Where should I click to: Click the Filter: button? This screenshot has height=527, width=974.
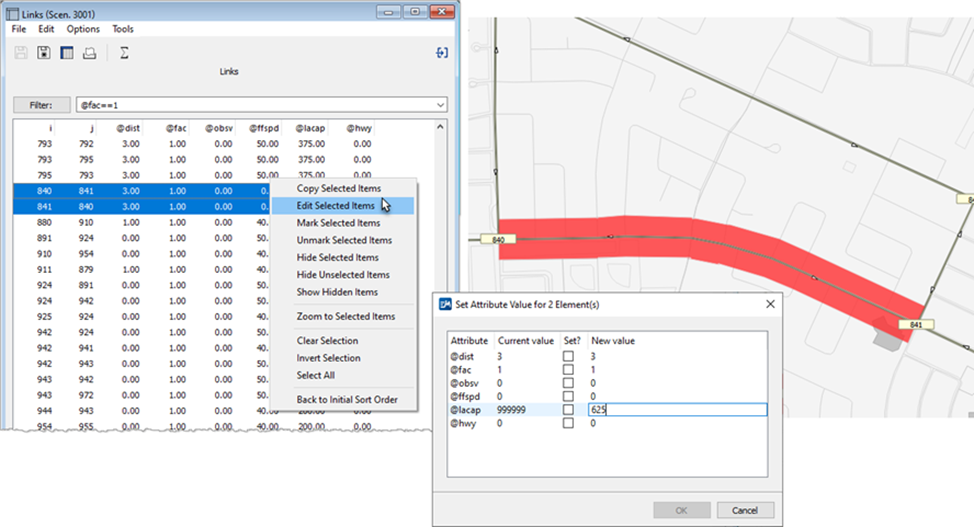42,105
